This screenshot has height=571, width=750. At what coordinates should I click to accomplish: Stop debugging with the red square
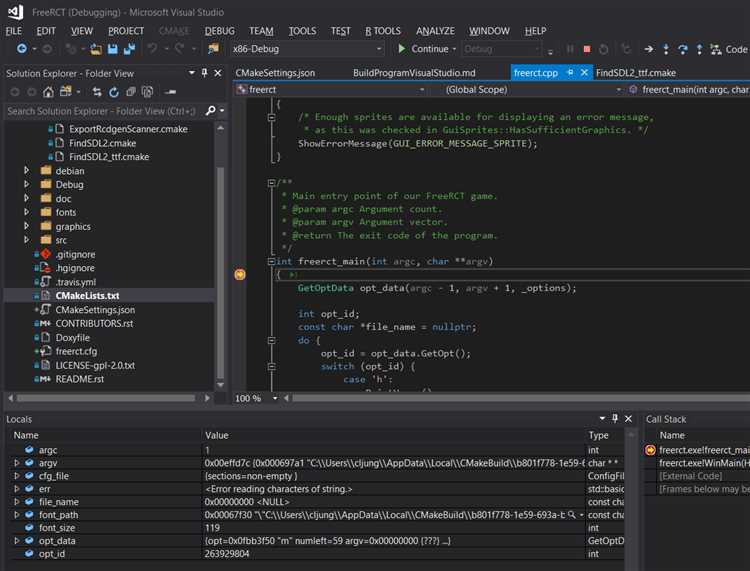click(587, 49)
